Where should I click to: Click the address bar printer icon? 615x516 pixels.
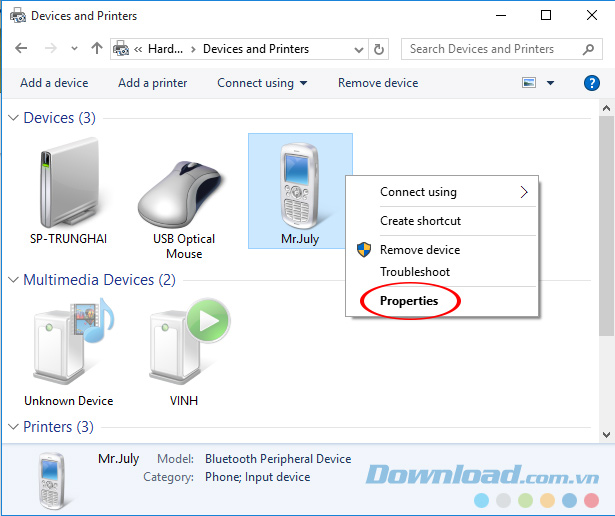pyautogui.click(x=121, y=49)
